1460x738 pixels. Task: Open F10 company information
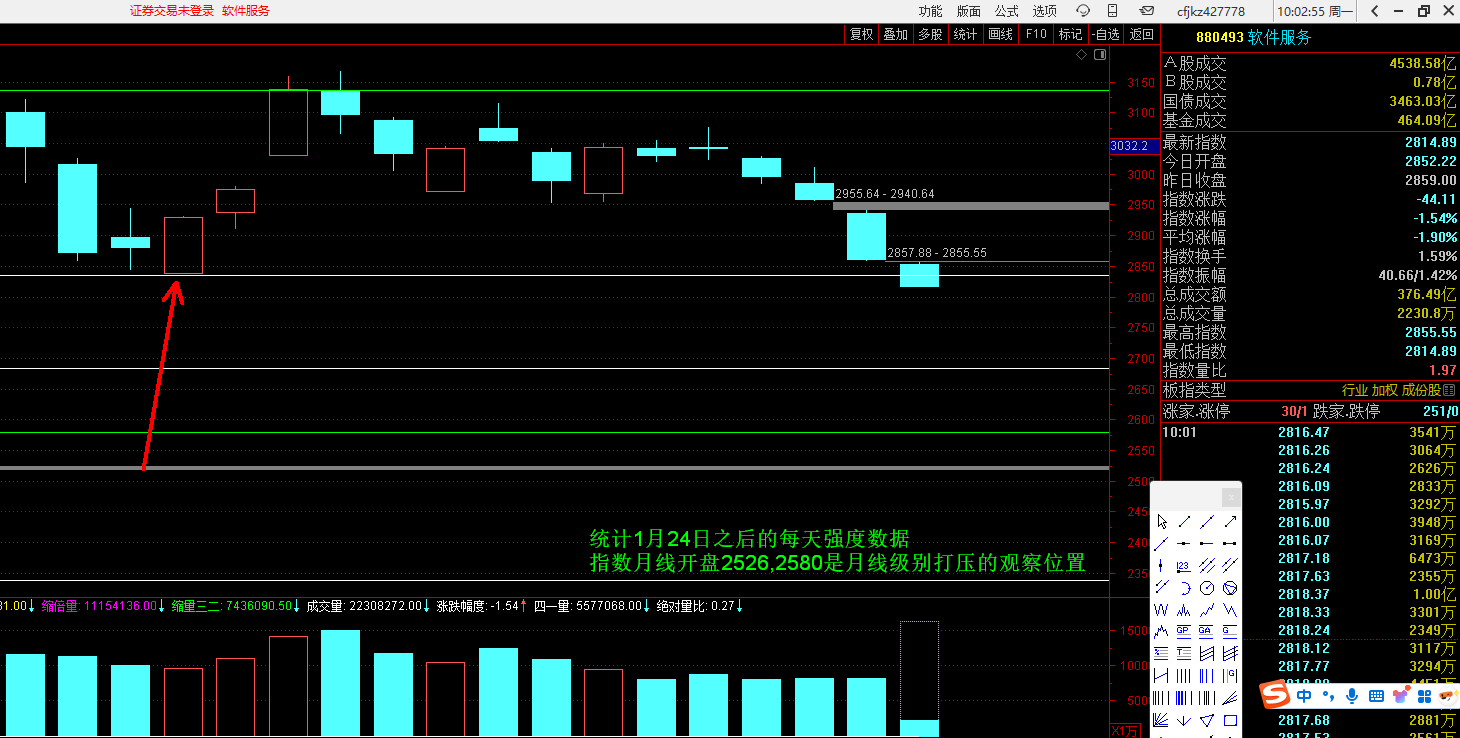[1036, 34]
